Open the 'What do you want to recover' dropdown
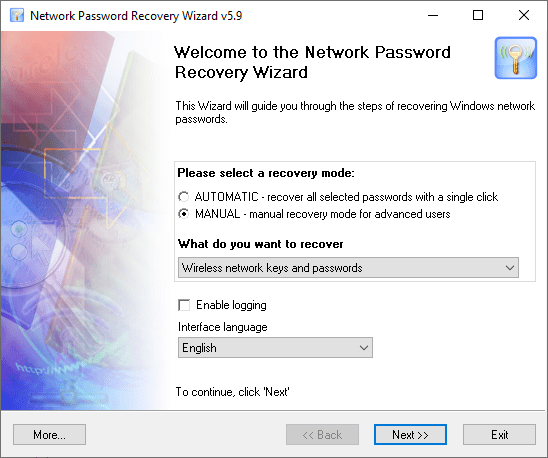Viewport: 548px width, 458px height. click(x=348, y=268)
